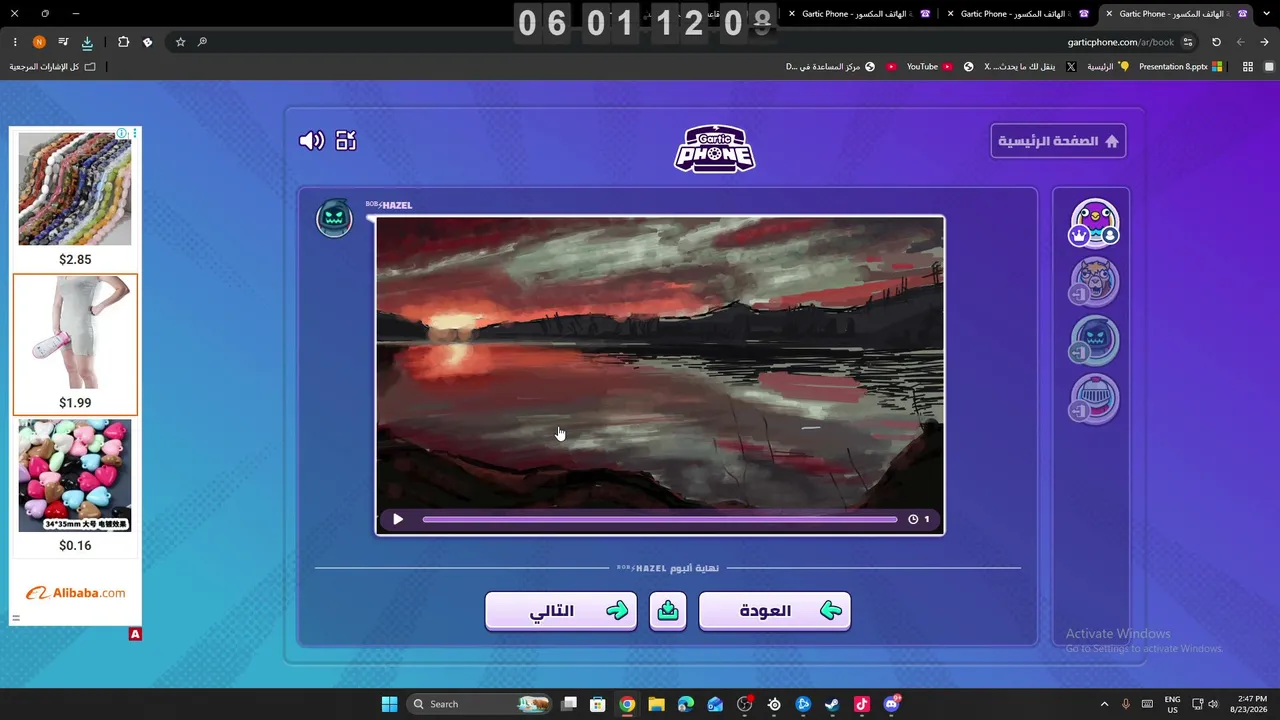This screenshot has width=1280, height=720.
Task: Open Microsoft Edge from the taskbar
Action: pyautogui.click(x=685, y=704)
